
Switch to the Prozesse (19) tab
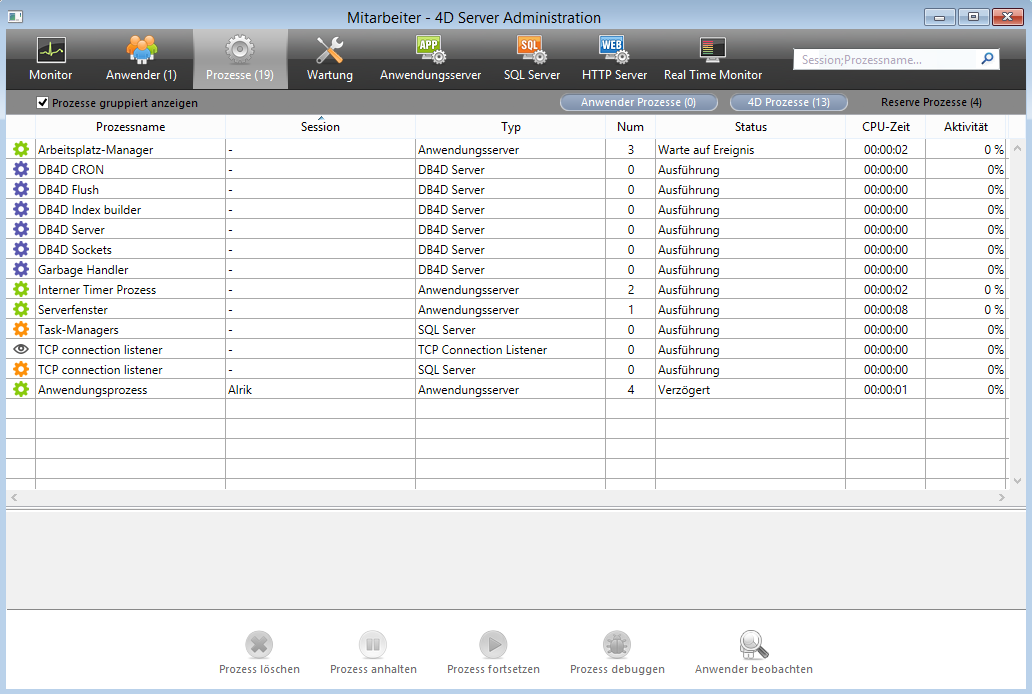pyautogui.click(x=240, y=58)
